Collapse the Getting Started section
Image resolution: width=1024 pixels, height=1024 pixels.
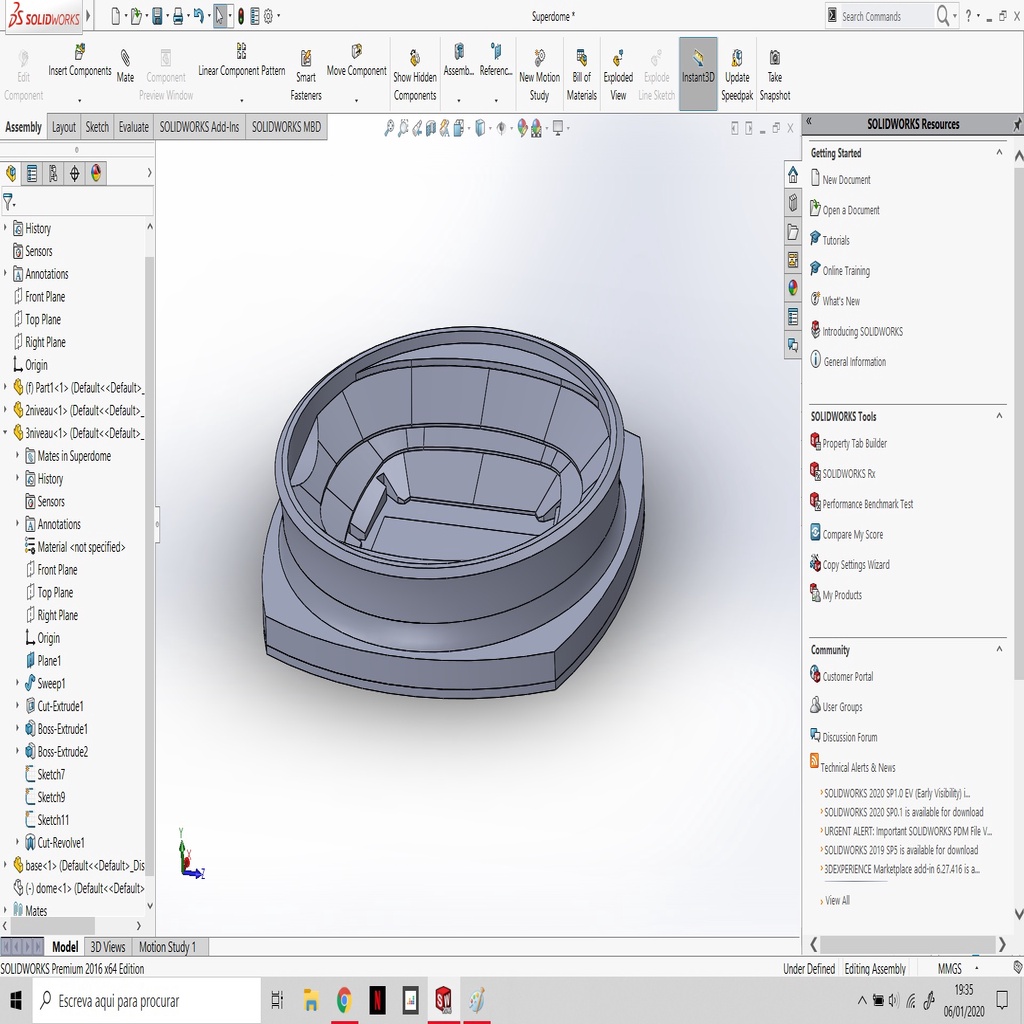click(998, 153)
